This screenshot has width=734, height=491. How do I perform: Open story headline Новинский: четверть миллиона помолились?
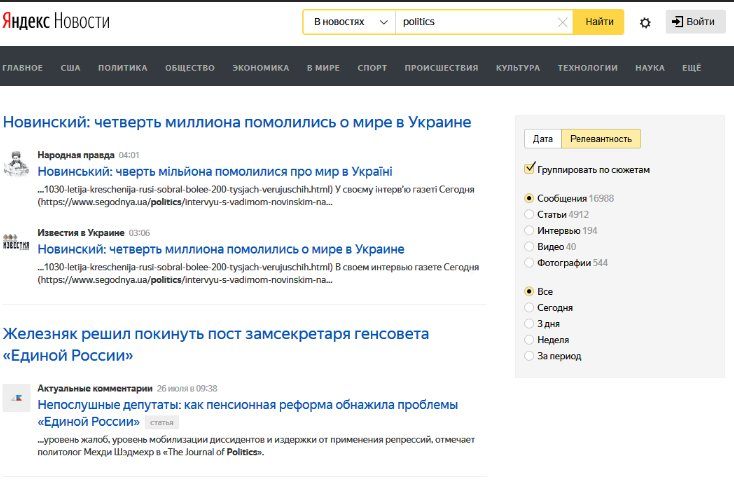[237, 122]
